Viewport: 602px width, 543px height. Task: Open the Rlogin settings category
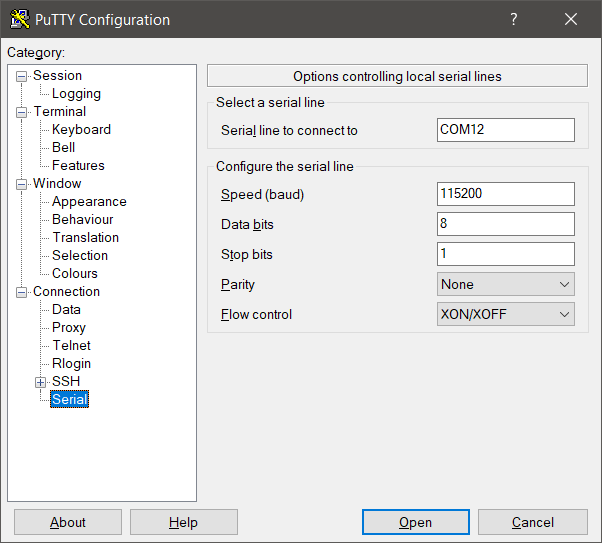tap(71, 364)
